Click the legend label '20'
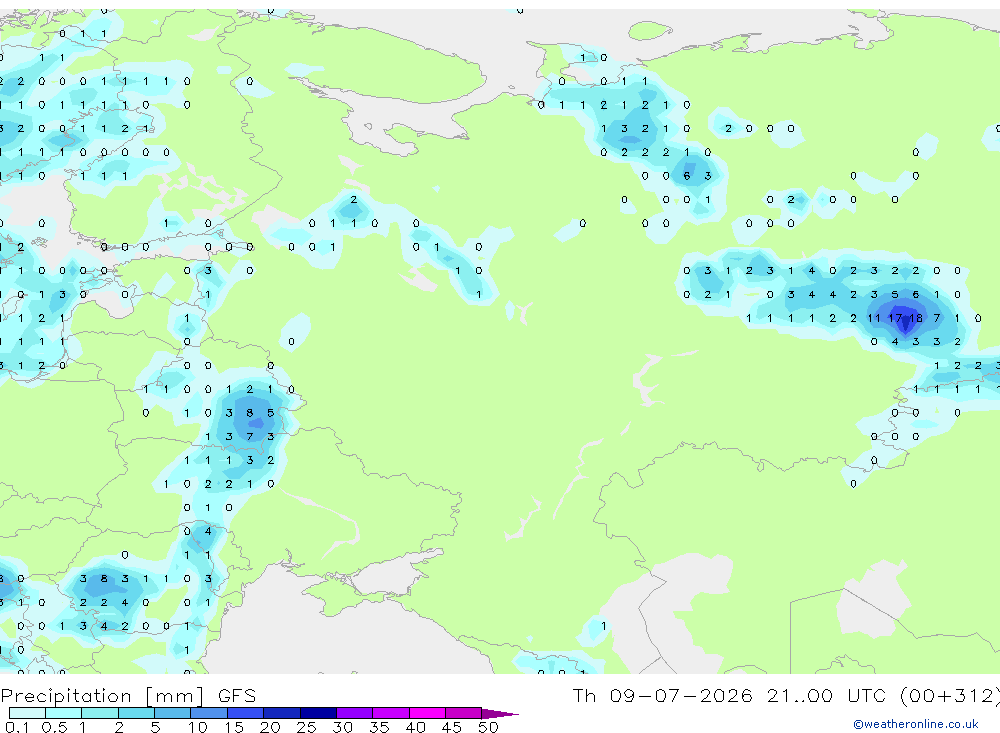 point(270,727)
